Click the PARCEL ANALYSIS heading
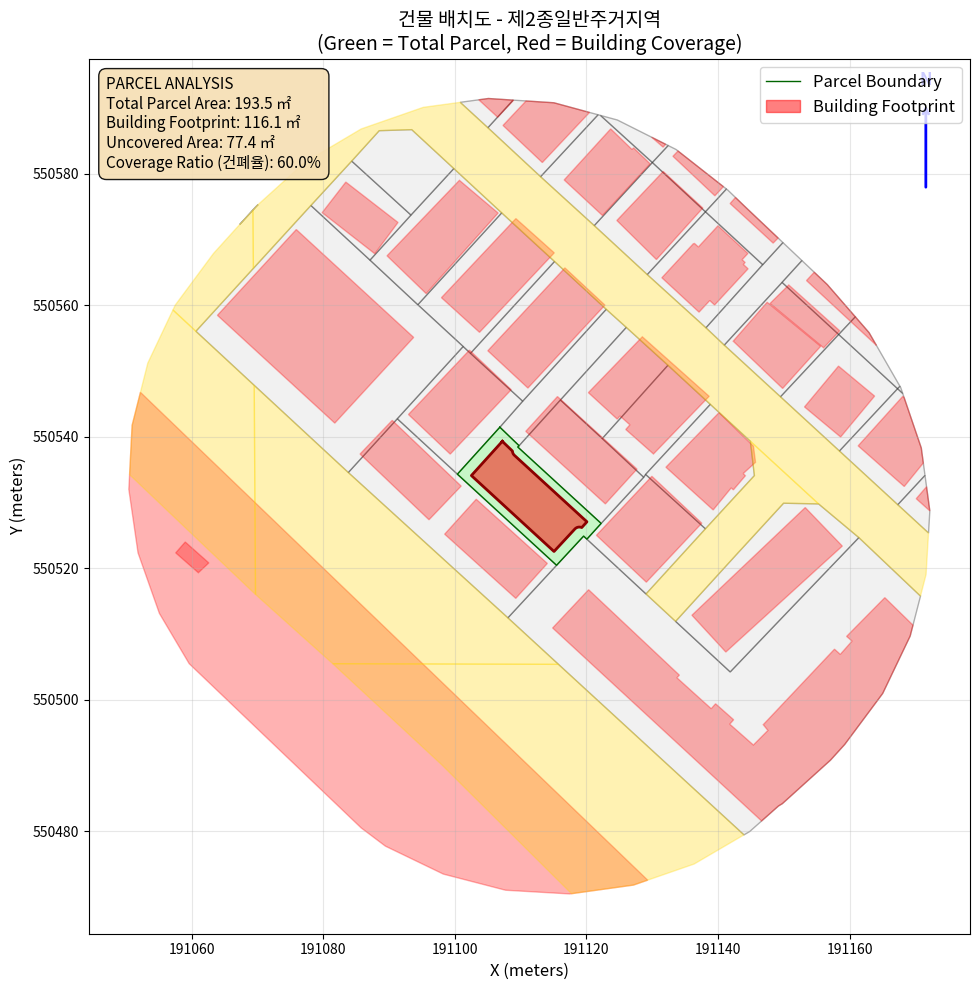 pyautogui.click(x=169, y=83)
